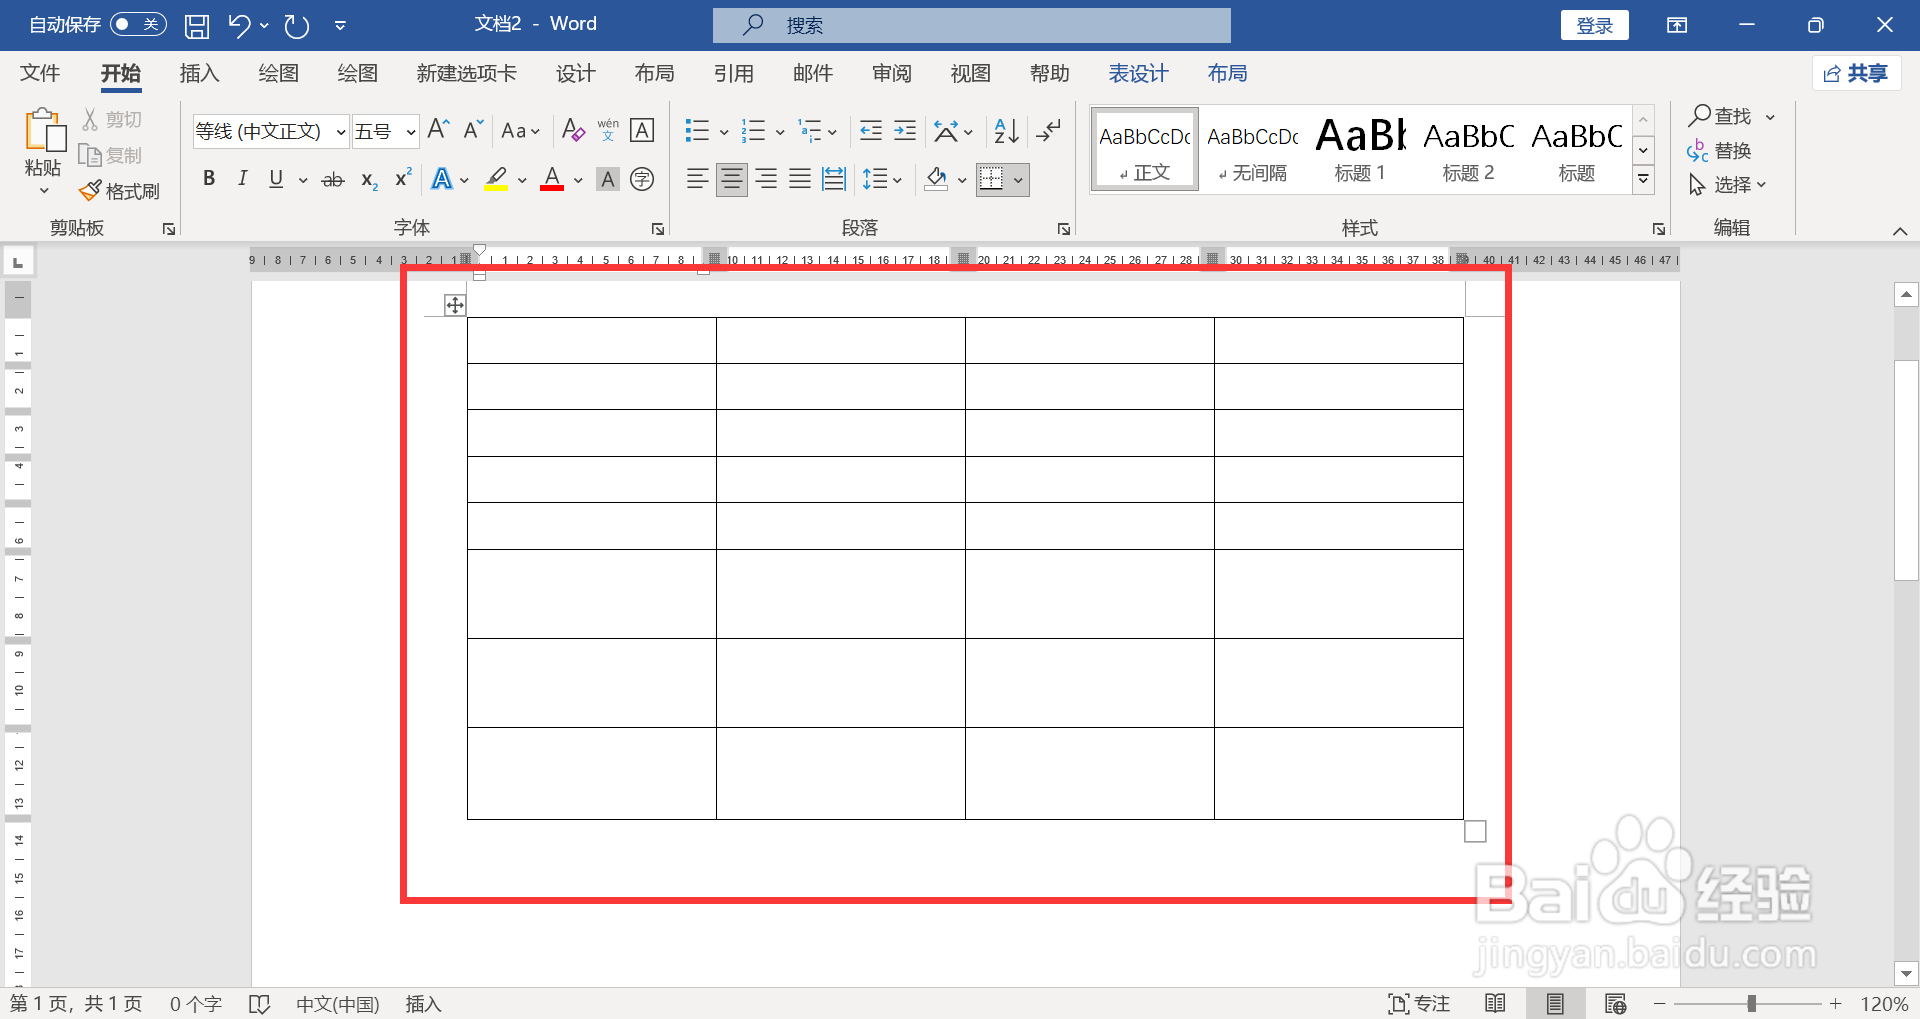
Task: Click the Share (共享) button
Action: (1856, 73)
